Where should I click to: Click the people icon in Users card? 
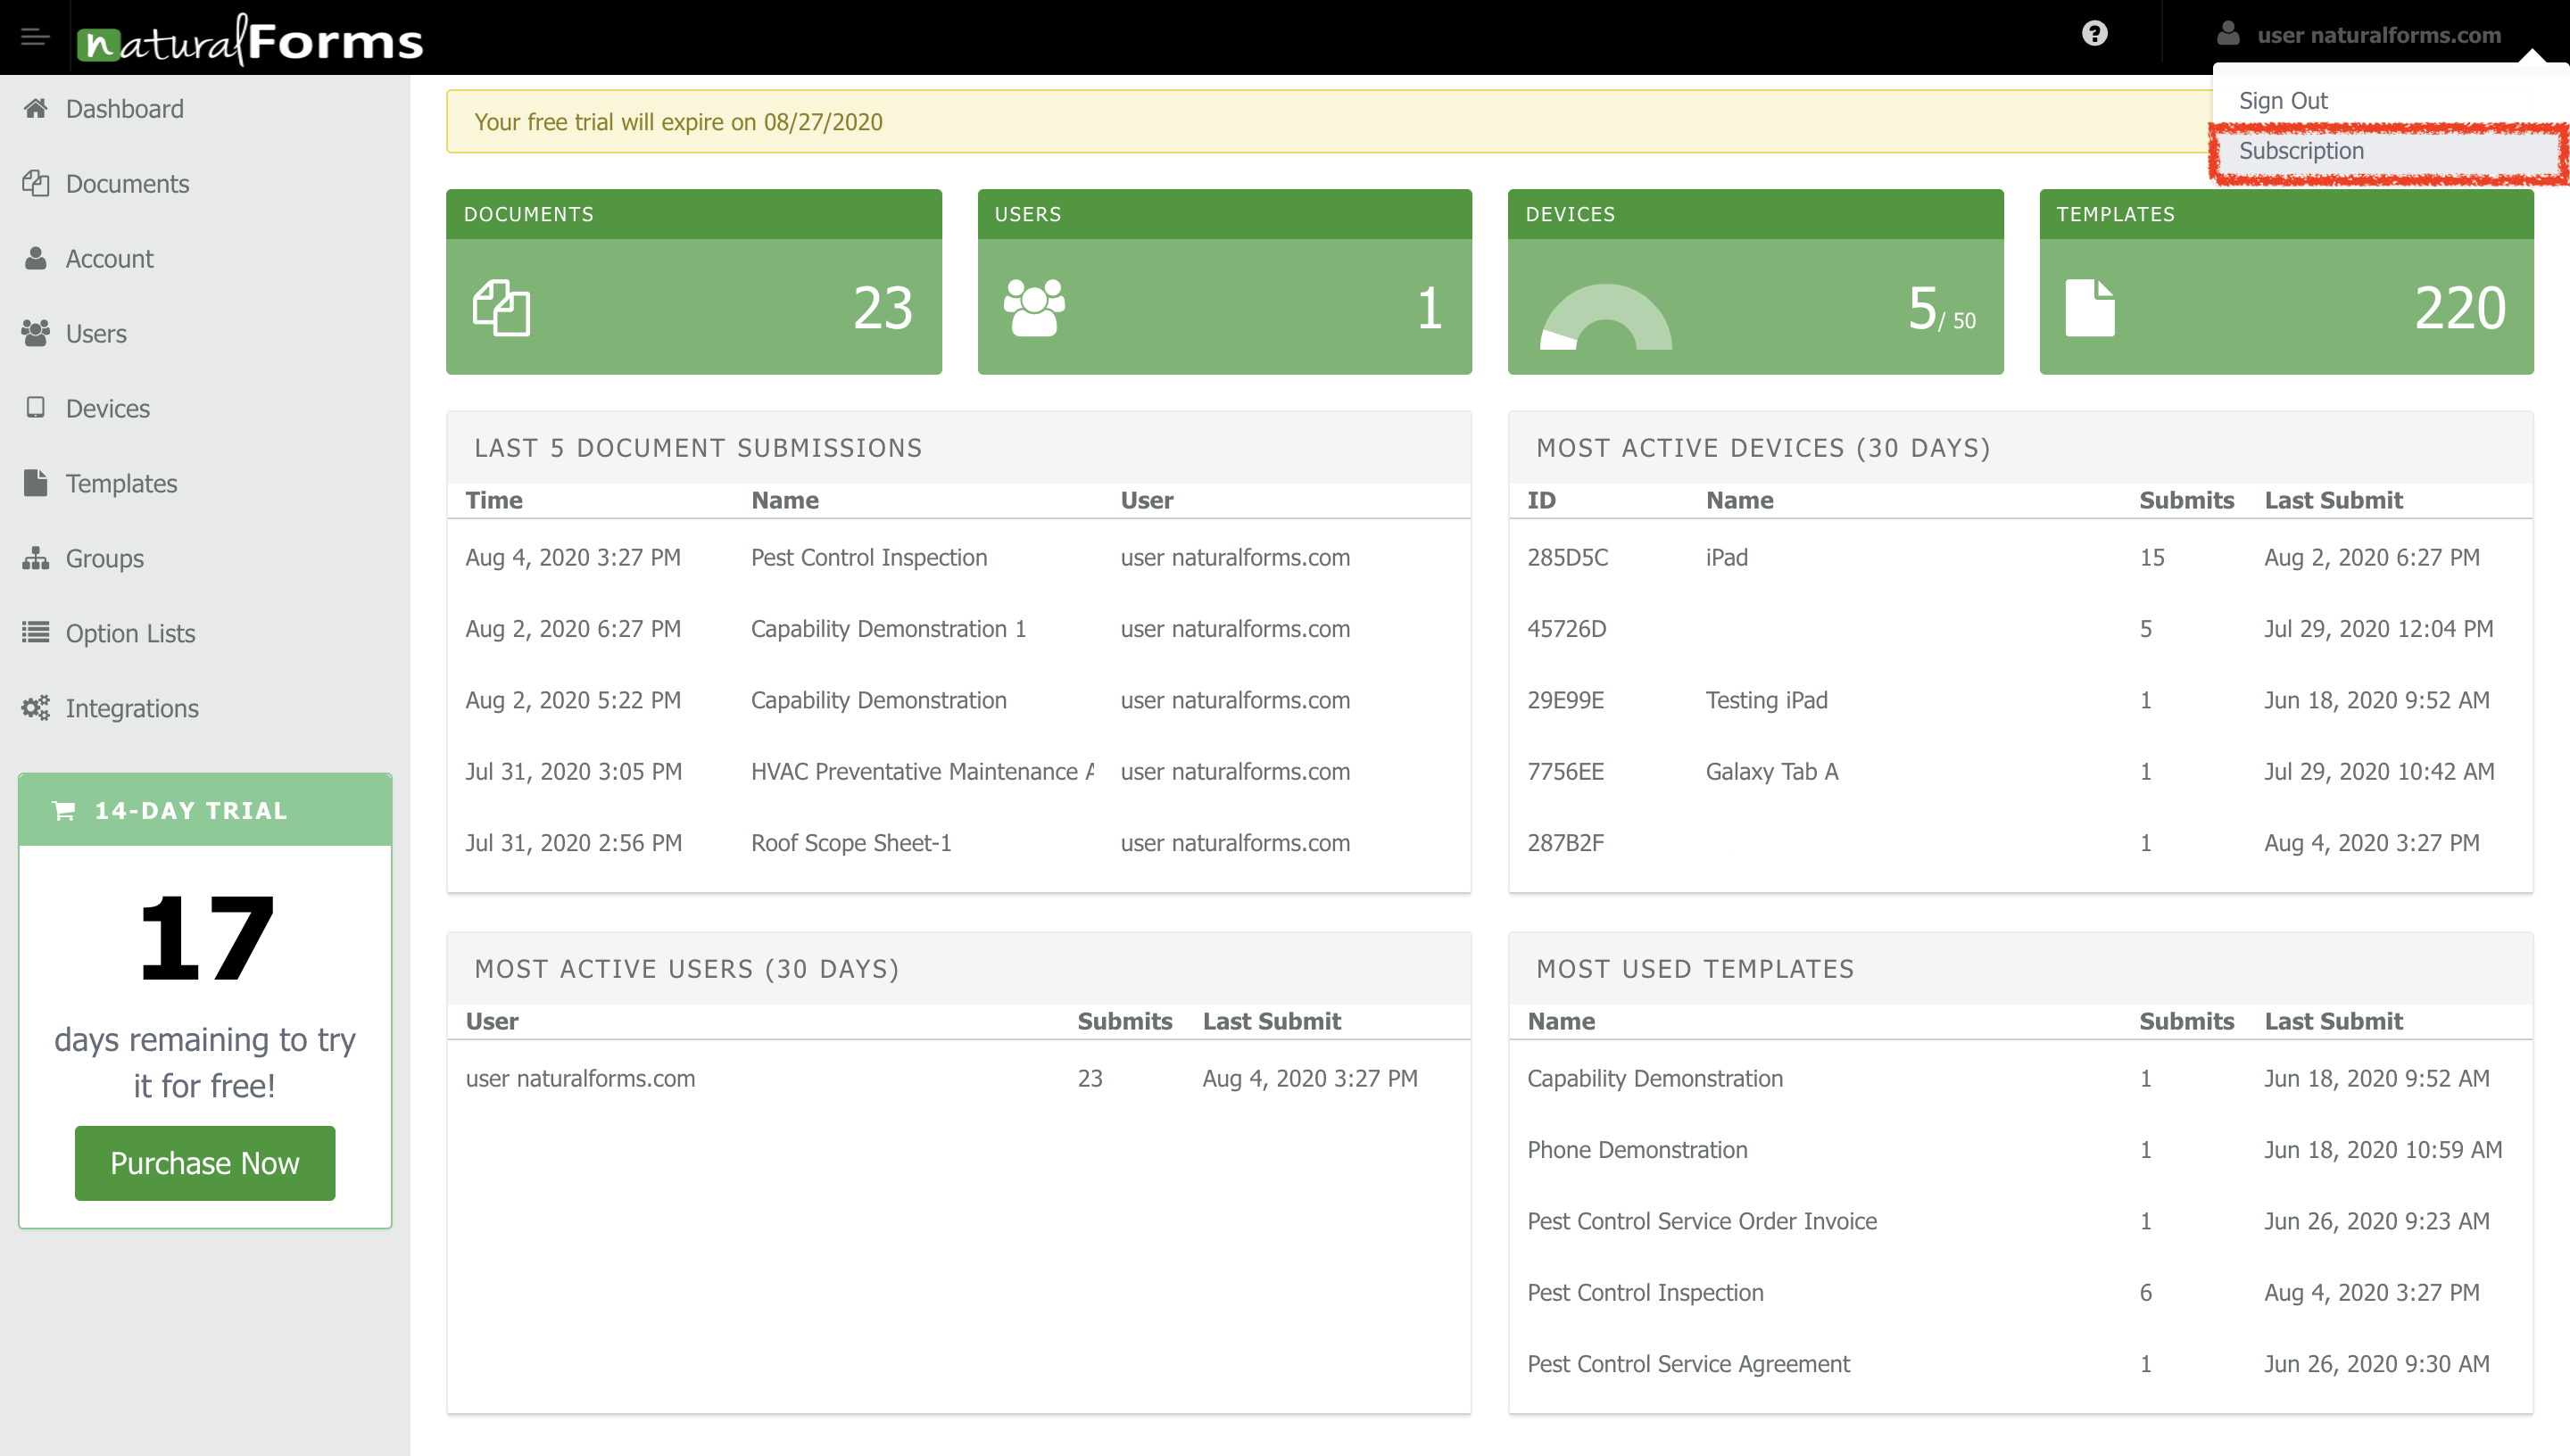click(x=1034, y=307)
